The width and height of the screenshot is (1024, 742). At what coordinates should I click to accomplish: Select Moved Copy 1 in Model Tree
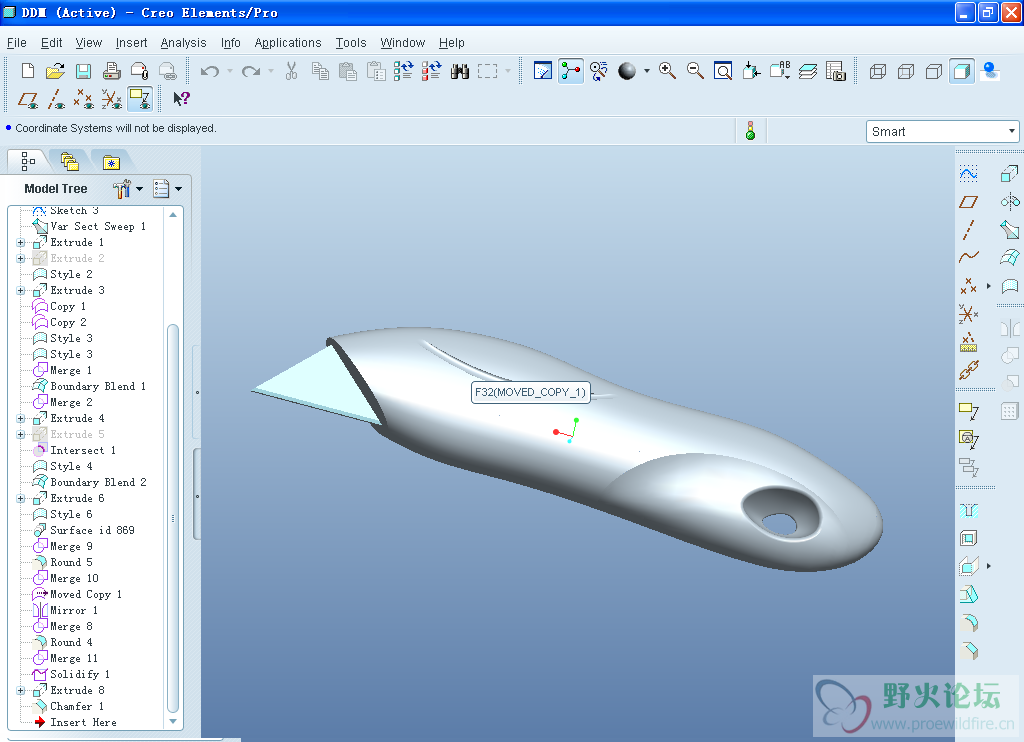tap(86, 594)
